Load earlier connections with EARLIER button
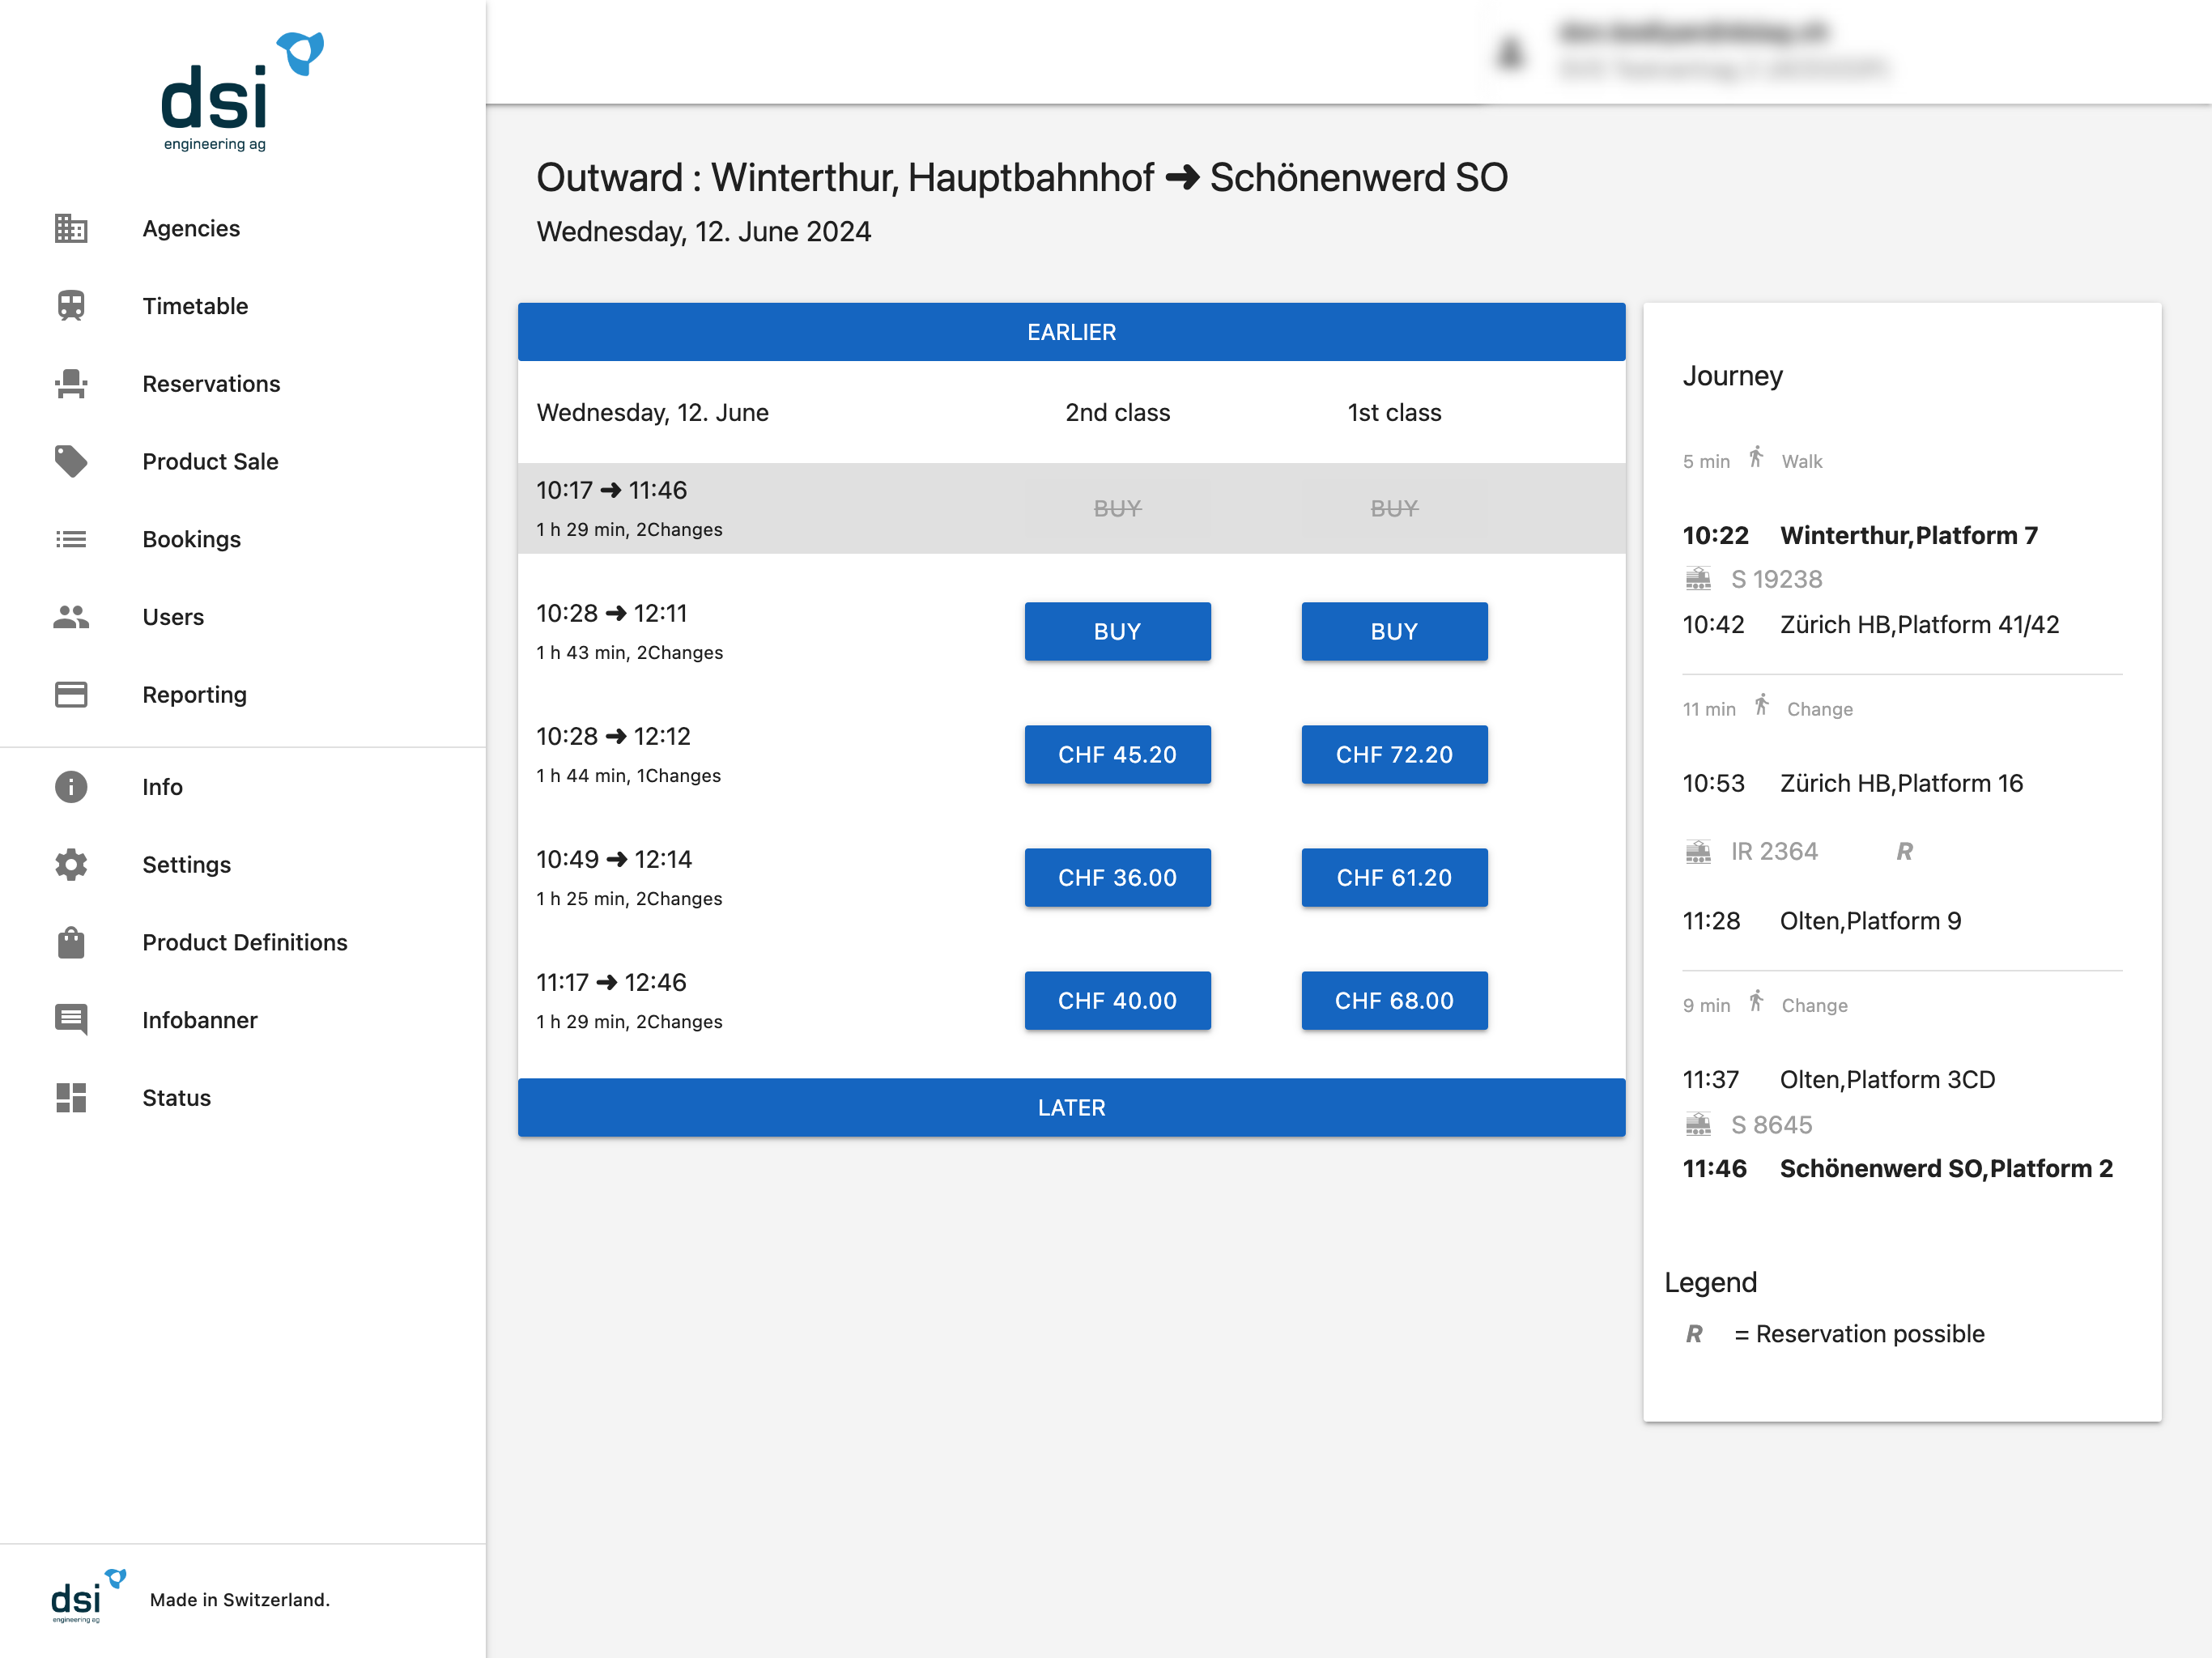 pyautogui.click(x=1071, y=332)
